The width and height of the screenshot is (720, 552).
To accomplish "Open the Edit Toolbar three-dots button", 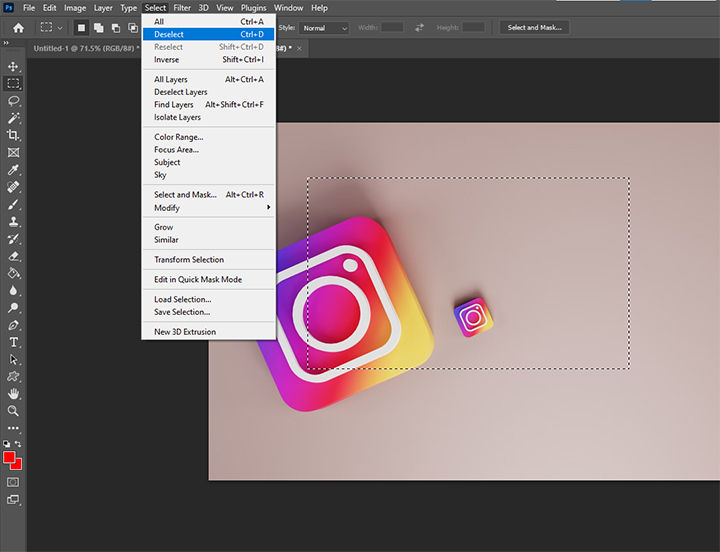I will point(13,428).
